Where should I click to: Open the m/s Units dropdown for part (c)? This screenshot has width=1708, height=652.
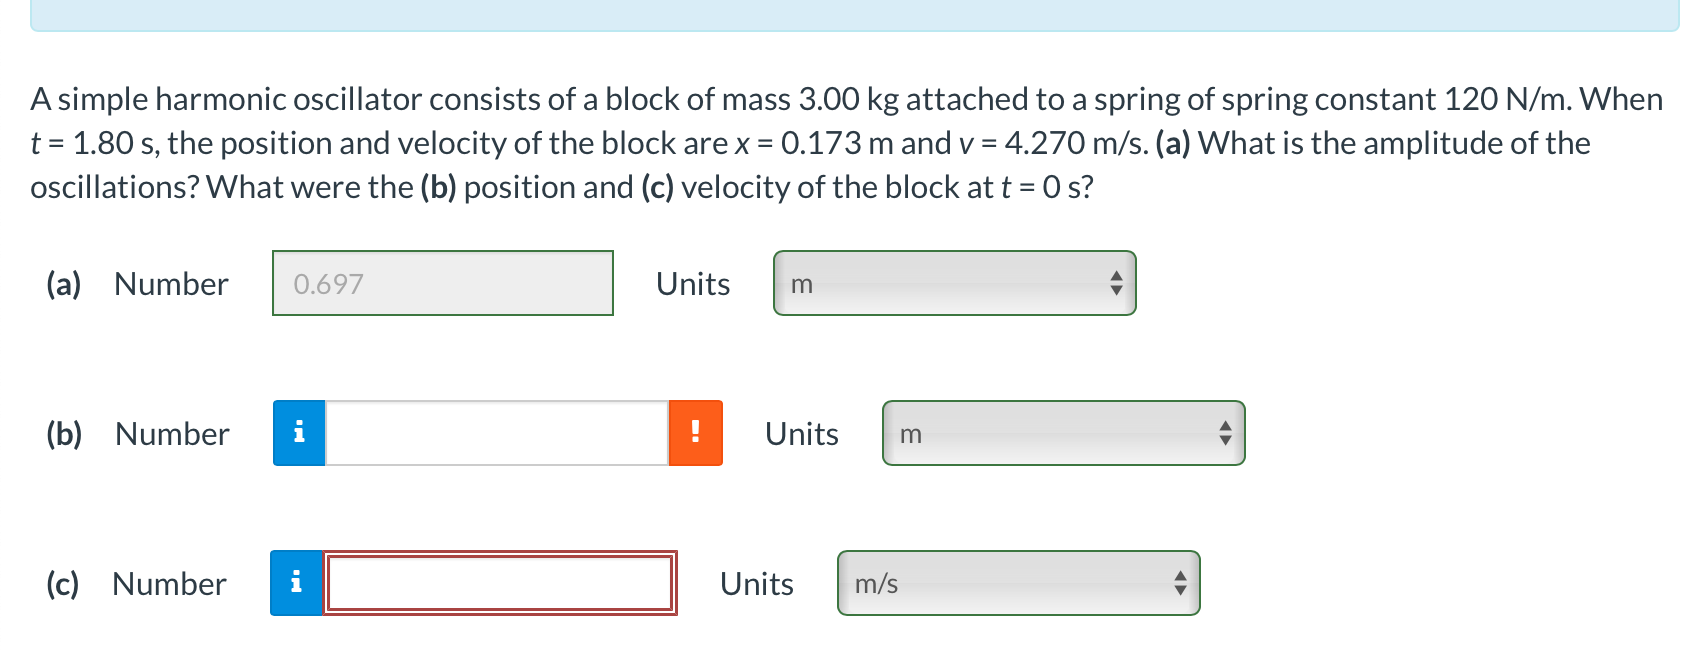(x=1019, y=583)
